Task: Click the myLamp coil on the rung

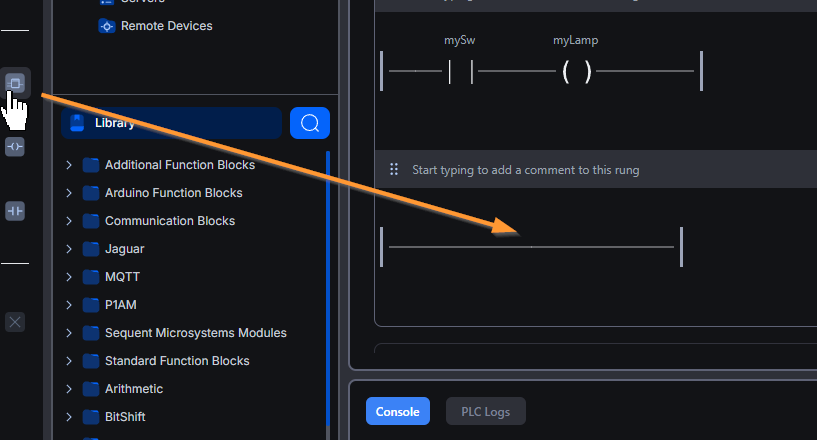Action: (x=576, y=71)
